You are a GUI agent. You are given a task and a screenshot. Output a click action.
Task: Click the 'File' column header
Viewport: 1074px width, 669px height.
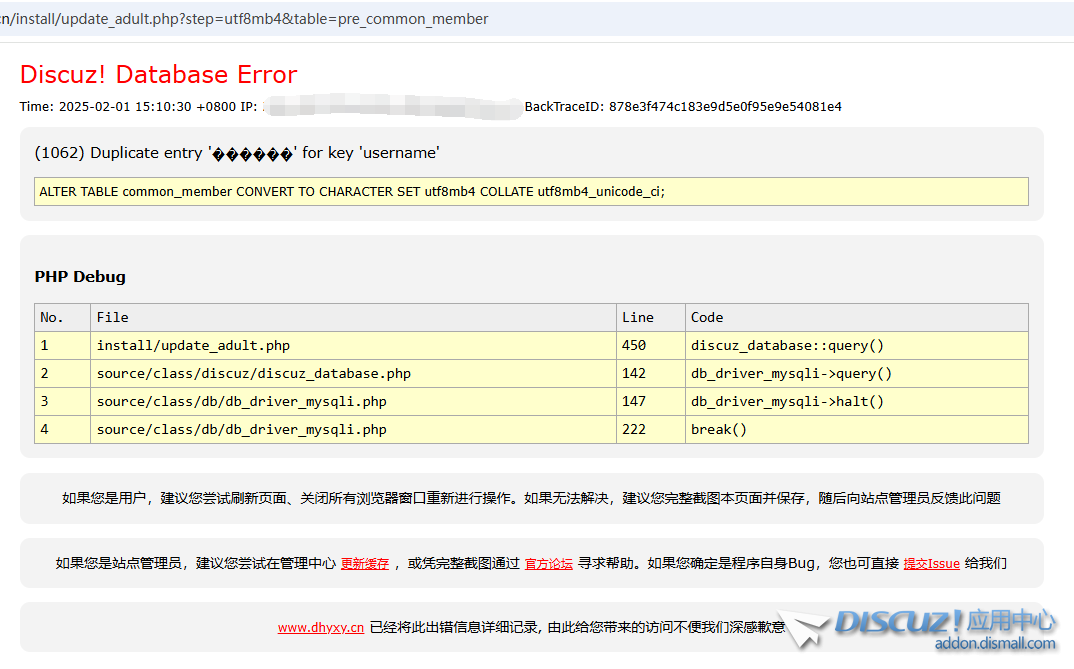tap(112, 317)
